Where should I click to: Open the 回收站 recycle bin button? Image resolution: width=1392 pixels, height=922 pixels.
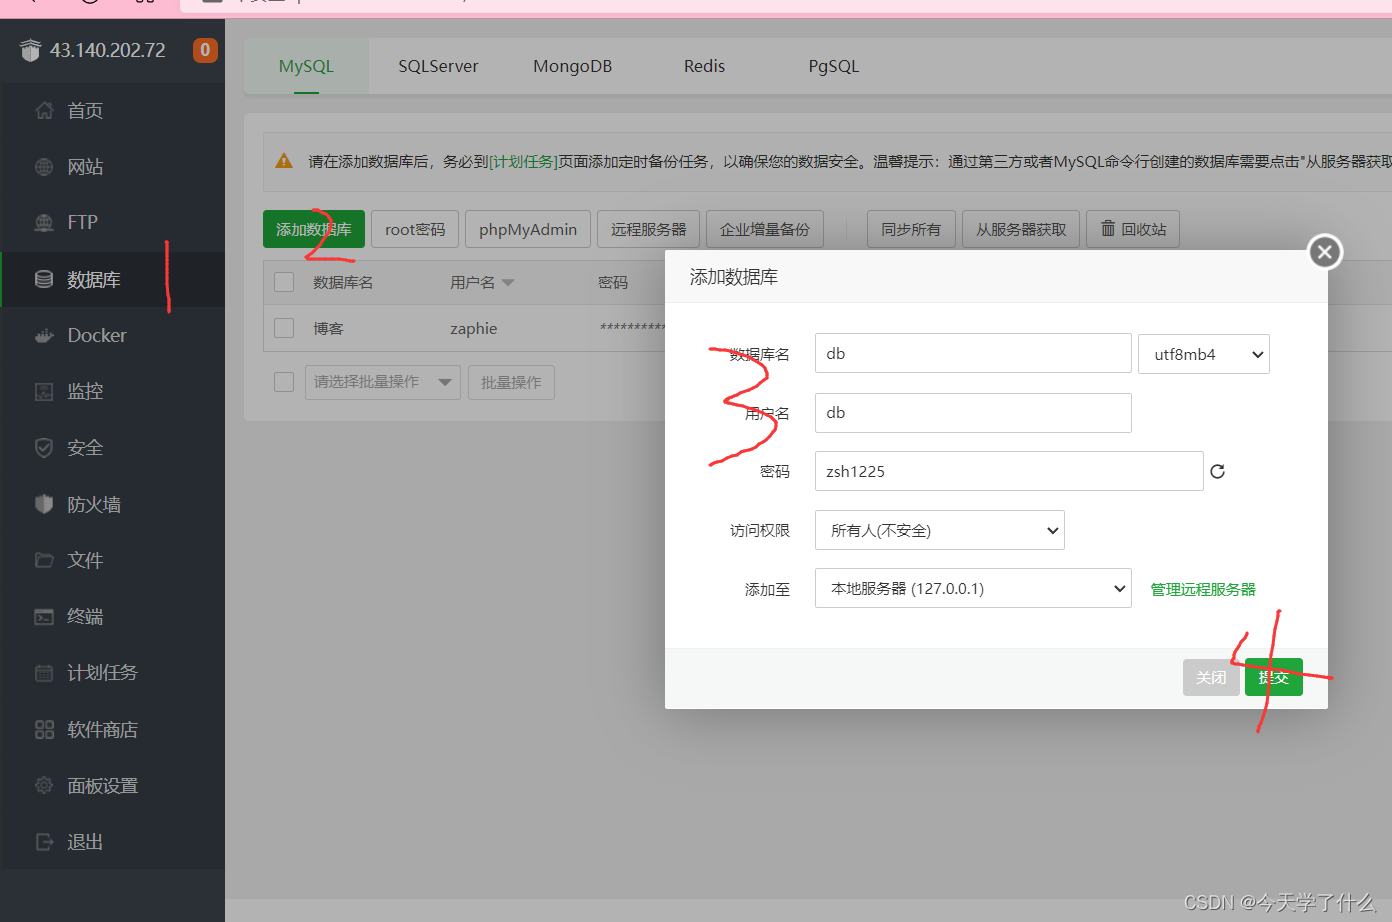(1133, 229)
